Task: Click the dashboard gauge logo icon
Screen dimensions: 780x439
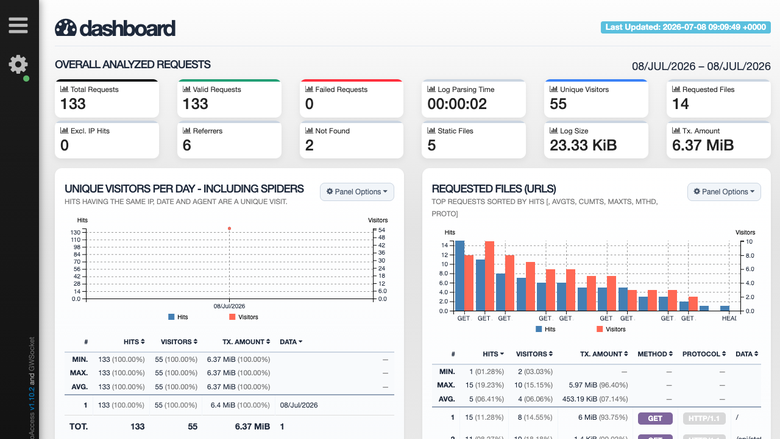Action: coord(66,28)
